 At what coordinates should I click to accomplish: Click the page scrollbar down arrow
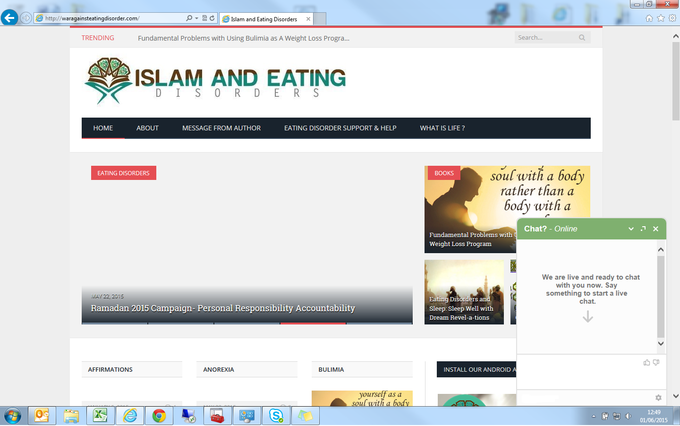click(676, 396)
